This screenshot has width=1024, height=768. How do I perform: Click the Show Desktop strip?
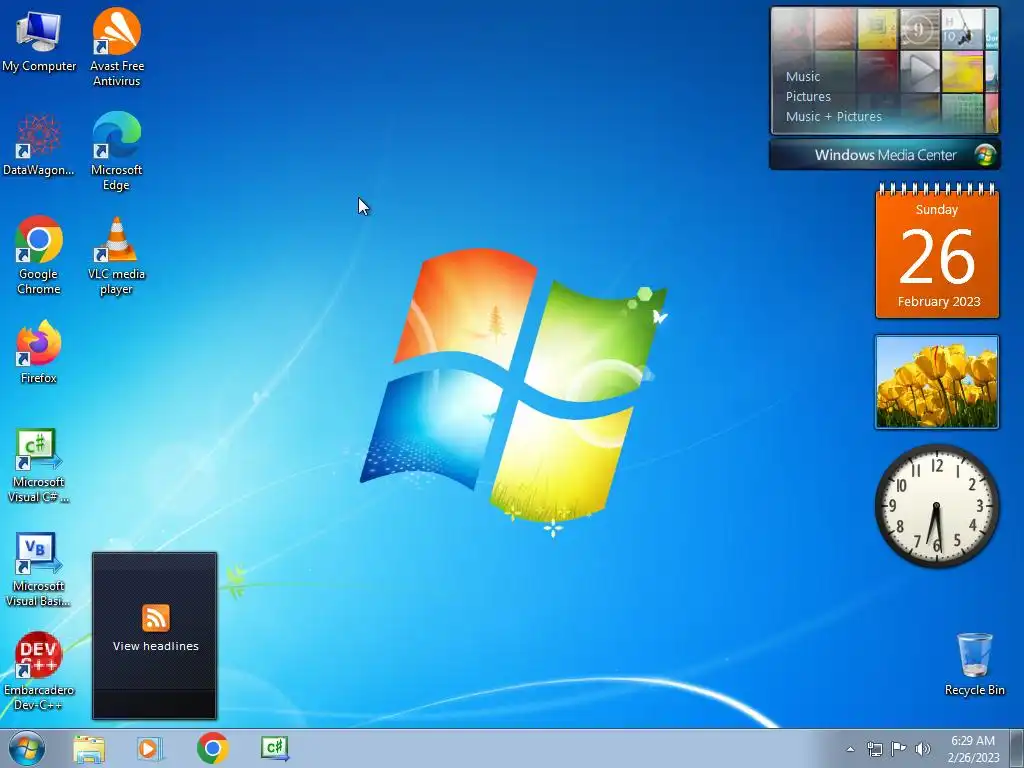point(1017,748)
